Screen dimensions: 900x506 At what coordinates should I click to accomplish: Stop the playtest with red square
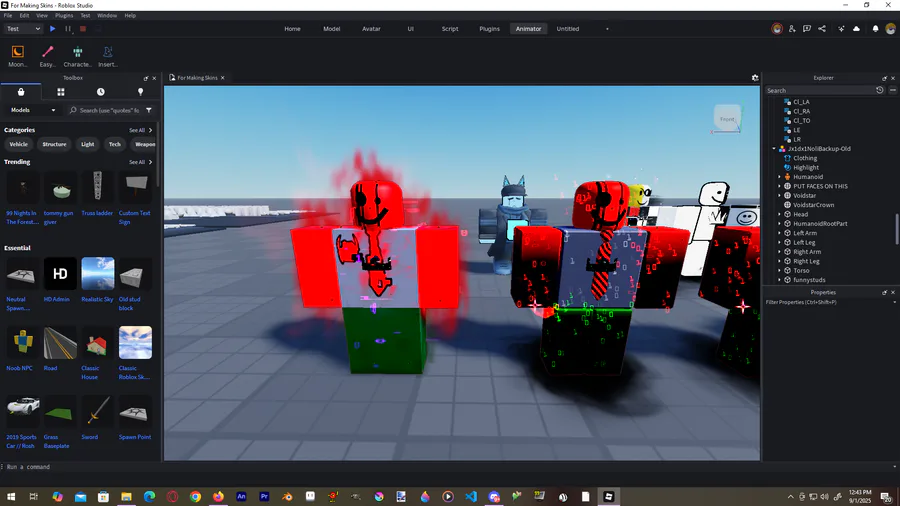point(83,29)
